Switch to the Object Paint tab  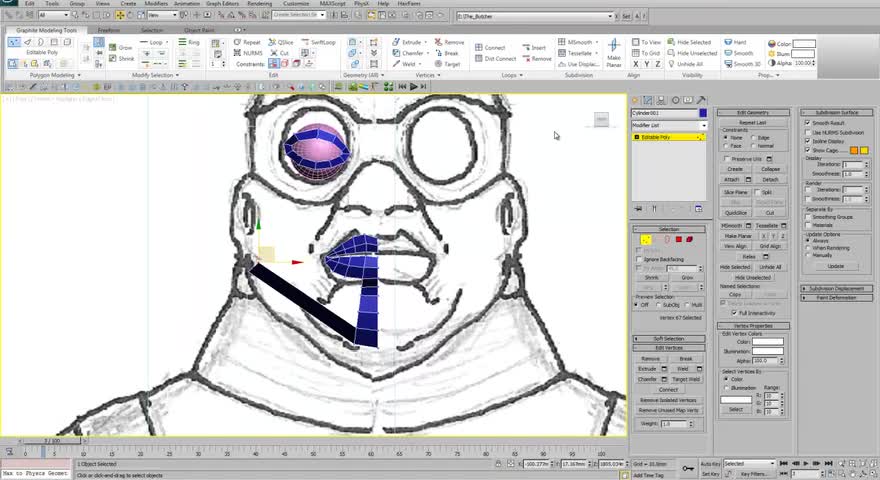(199, 30)
